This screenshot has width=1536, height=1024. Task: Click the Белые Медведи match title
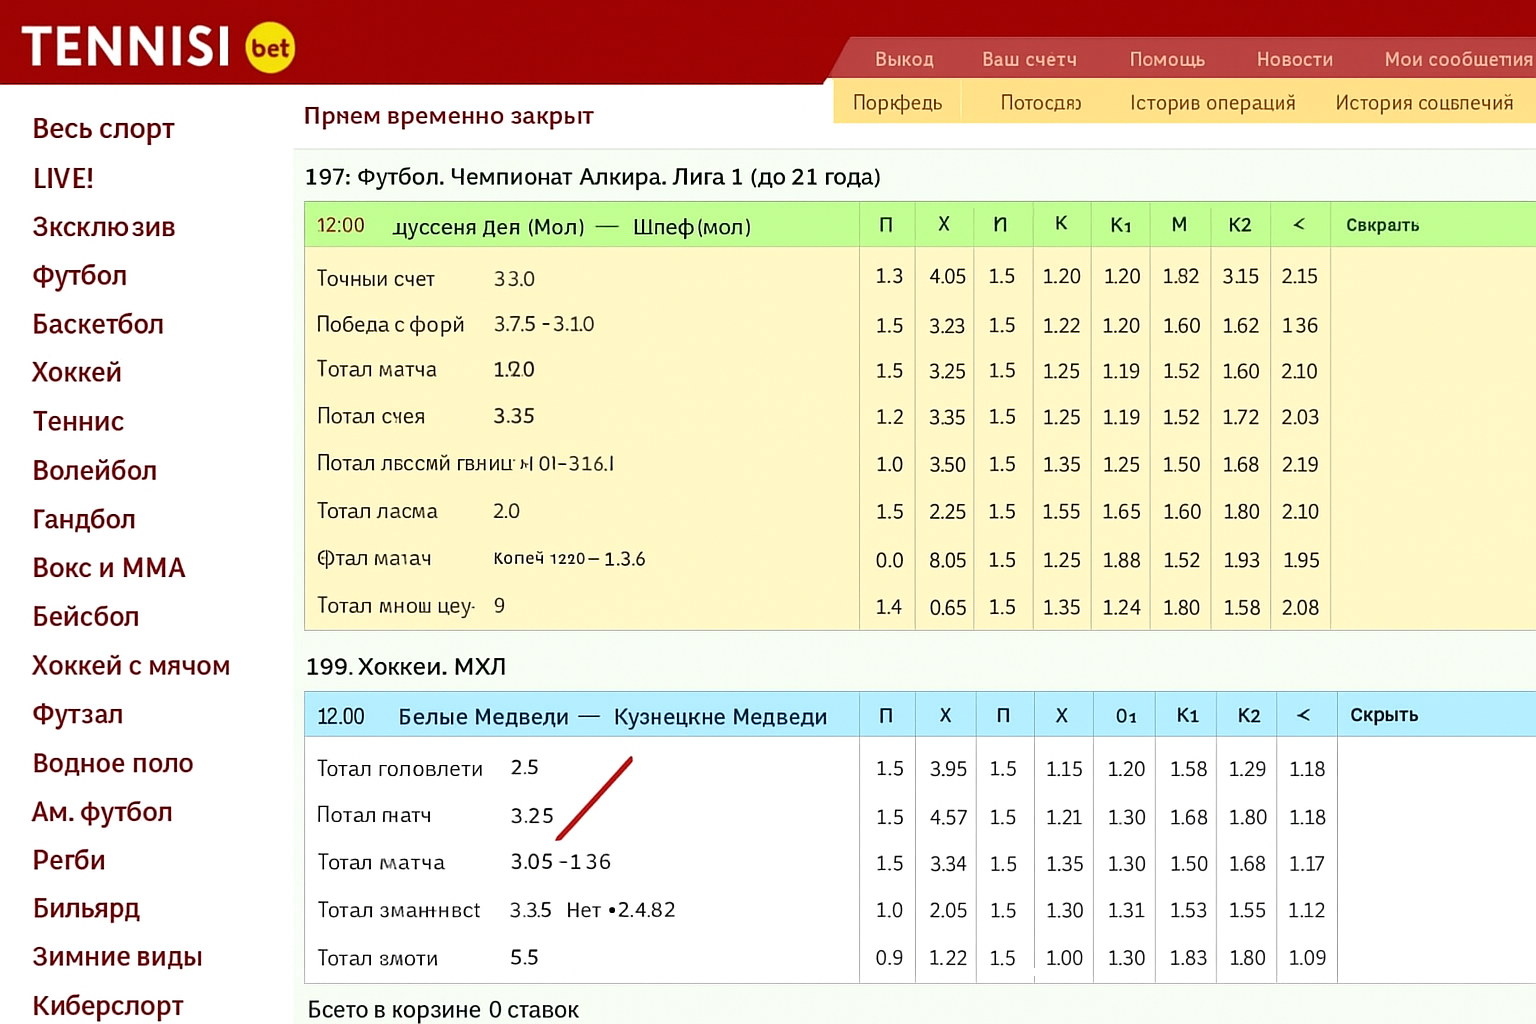pyautogui.click(x=612, y=716)
